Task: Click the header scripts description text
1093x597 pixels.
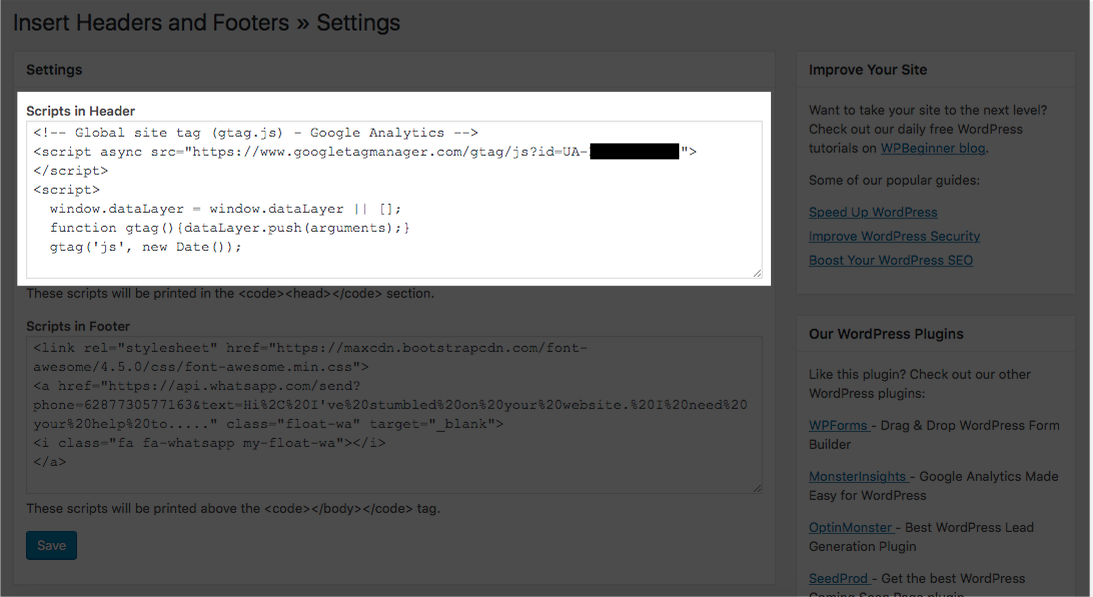Action: 230,294
